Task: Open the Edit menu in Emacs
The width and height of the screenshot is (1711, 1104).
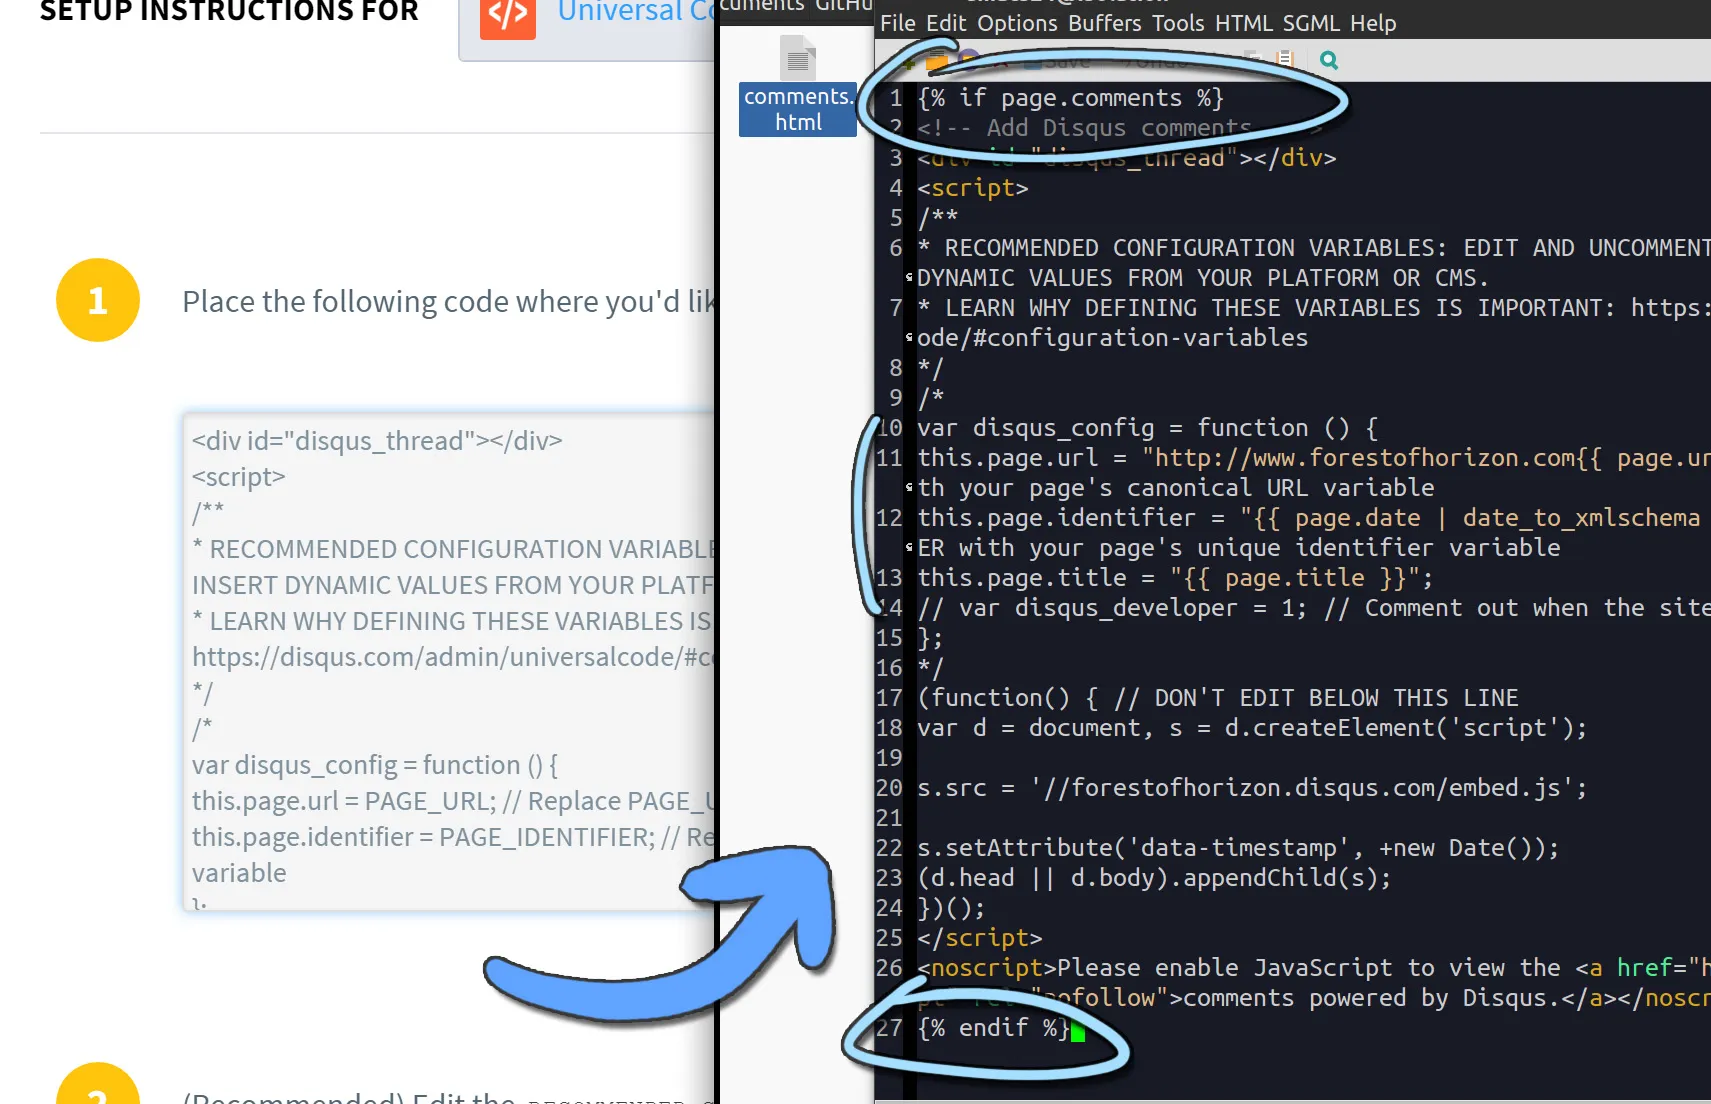Action: point(946,23)
